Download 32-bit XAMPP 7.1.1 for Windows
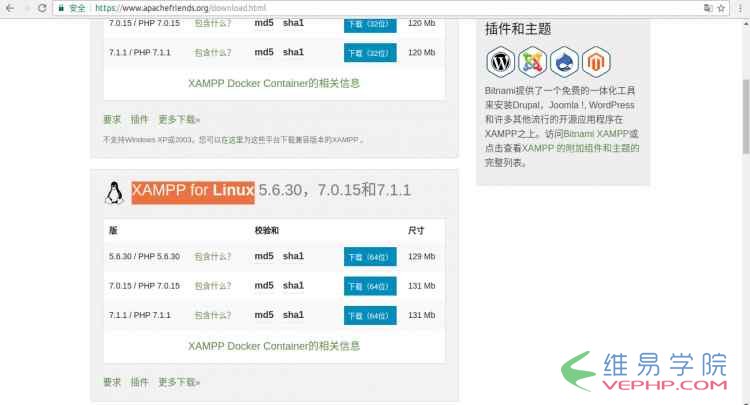Viewport: 750px width, 405px height. point(370,53)
